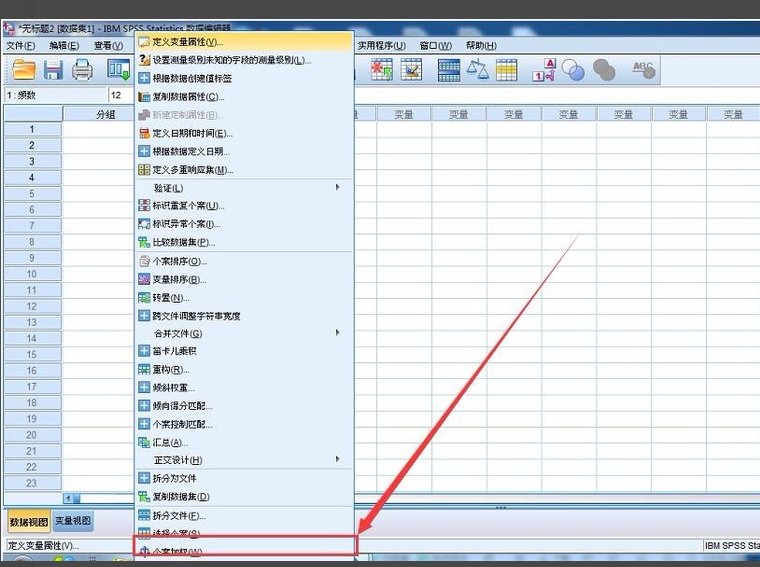Switch to the 数据视图 tab

pyautogui.click(x=29, y=522)
